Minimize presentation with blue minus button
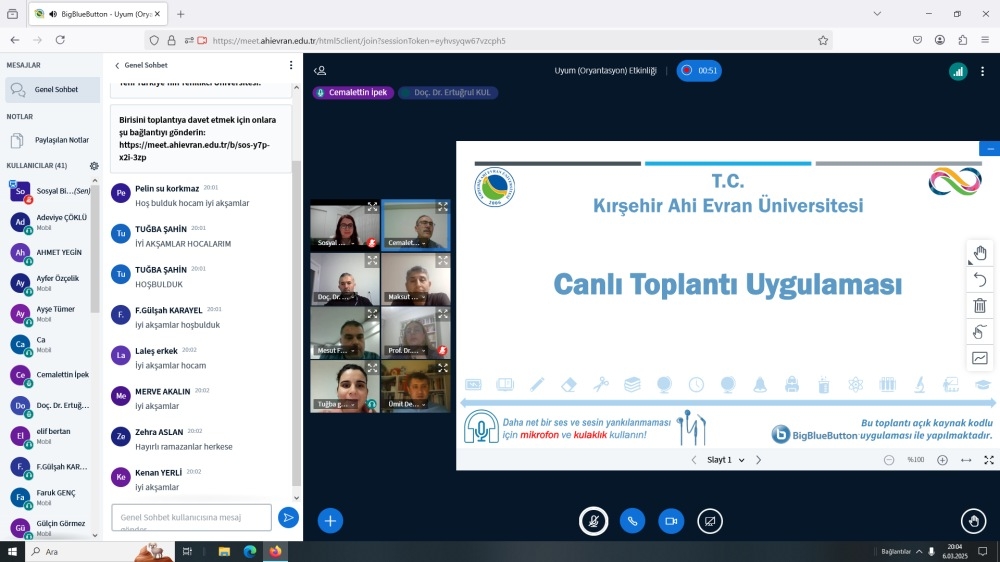The width and height of the screenshot is (1000, 562). click(990, 148)
